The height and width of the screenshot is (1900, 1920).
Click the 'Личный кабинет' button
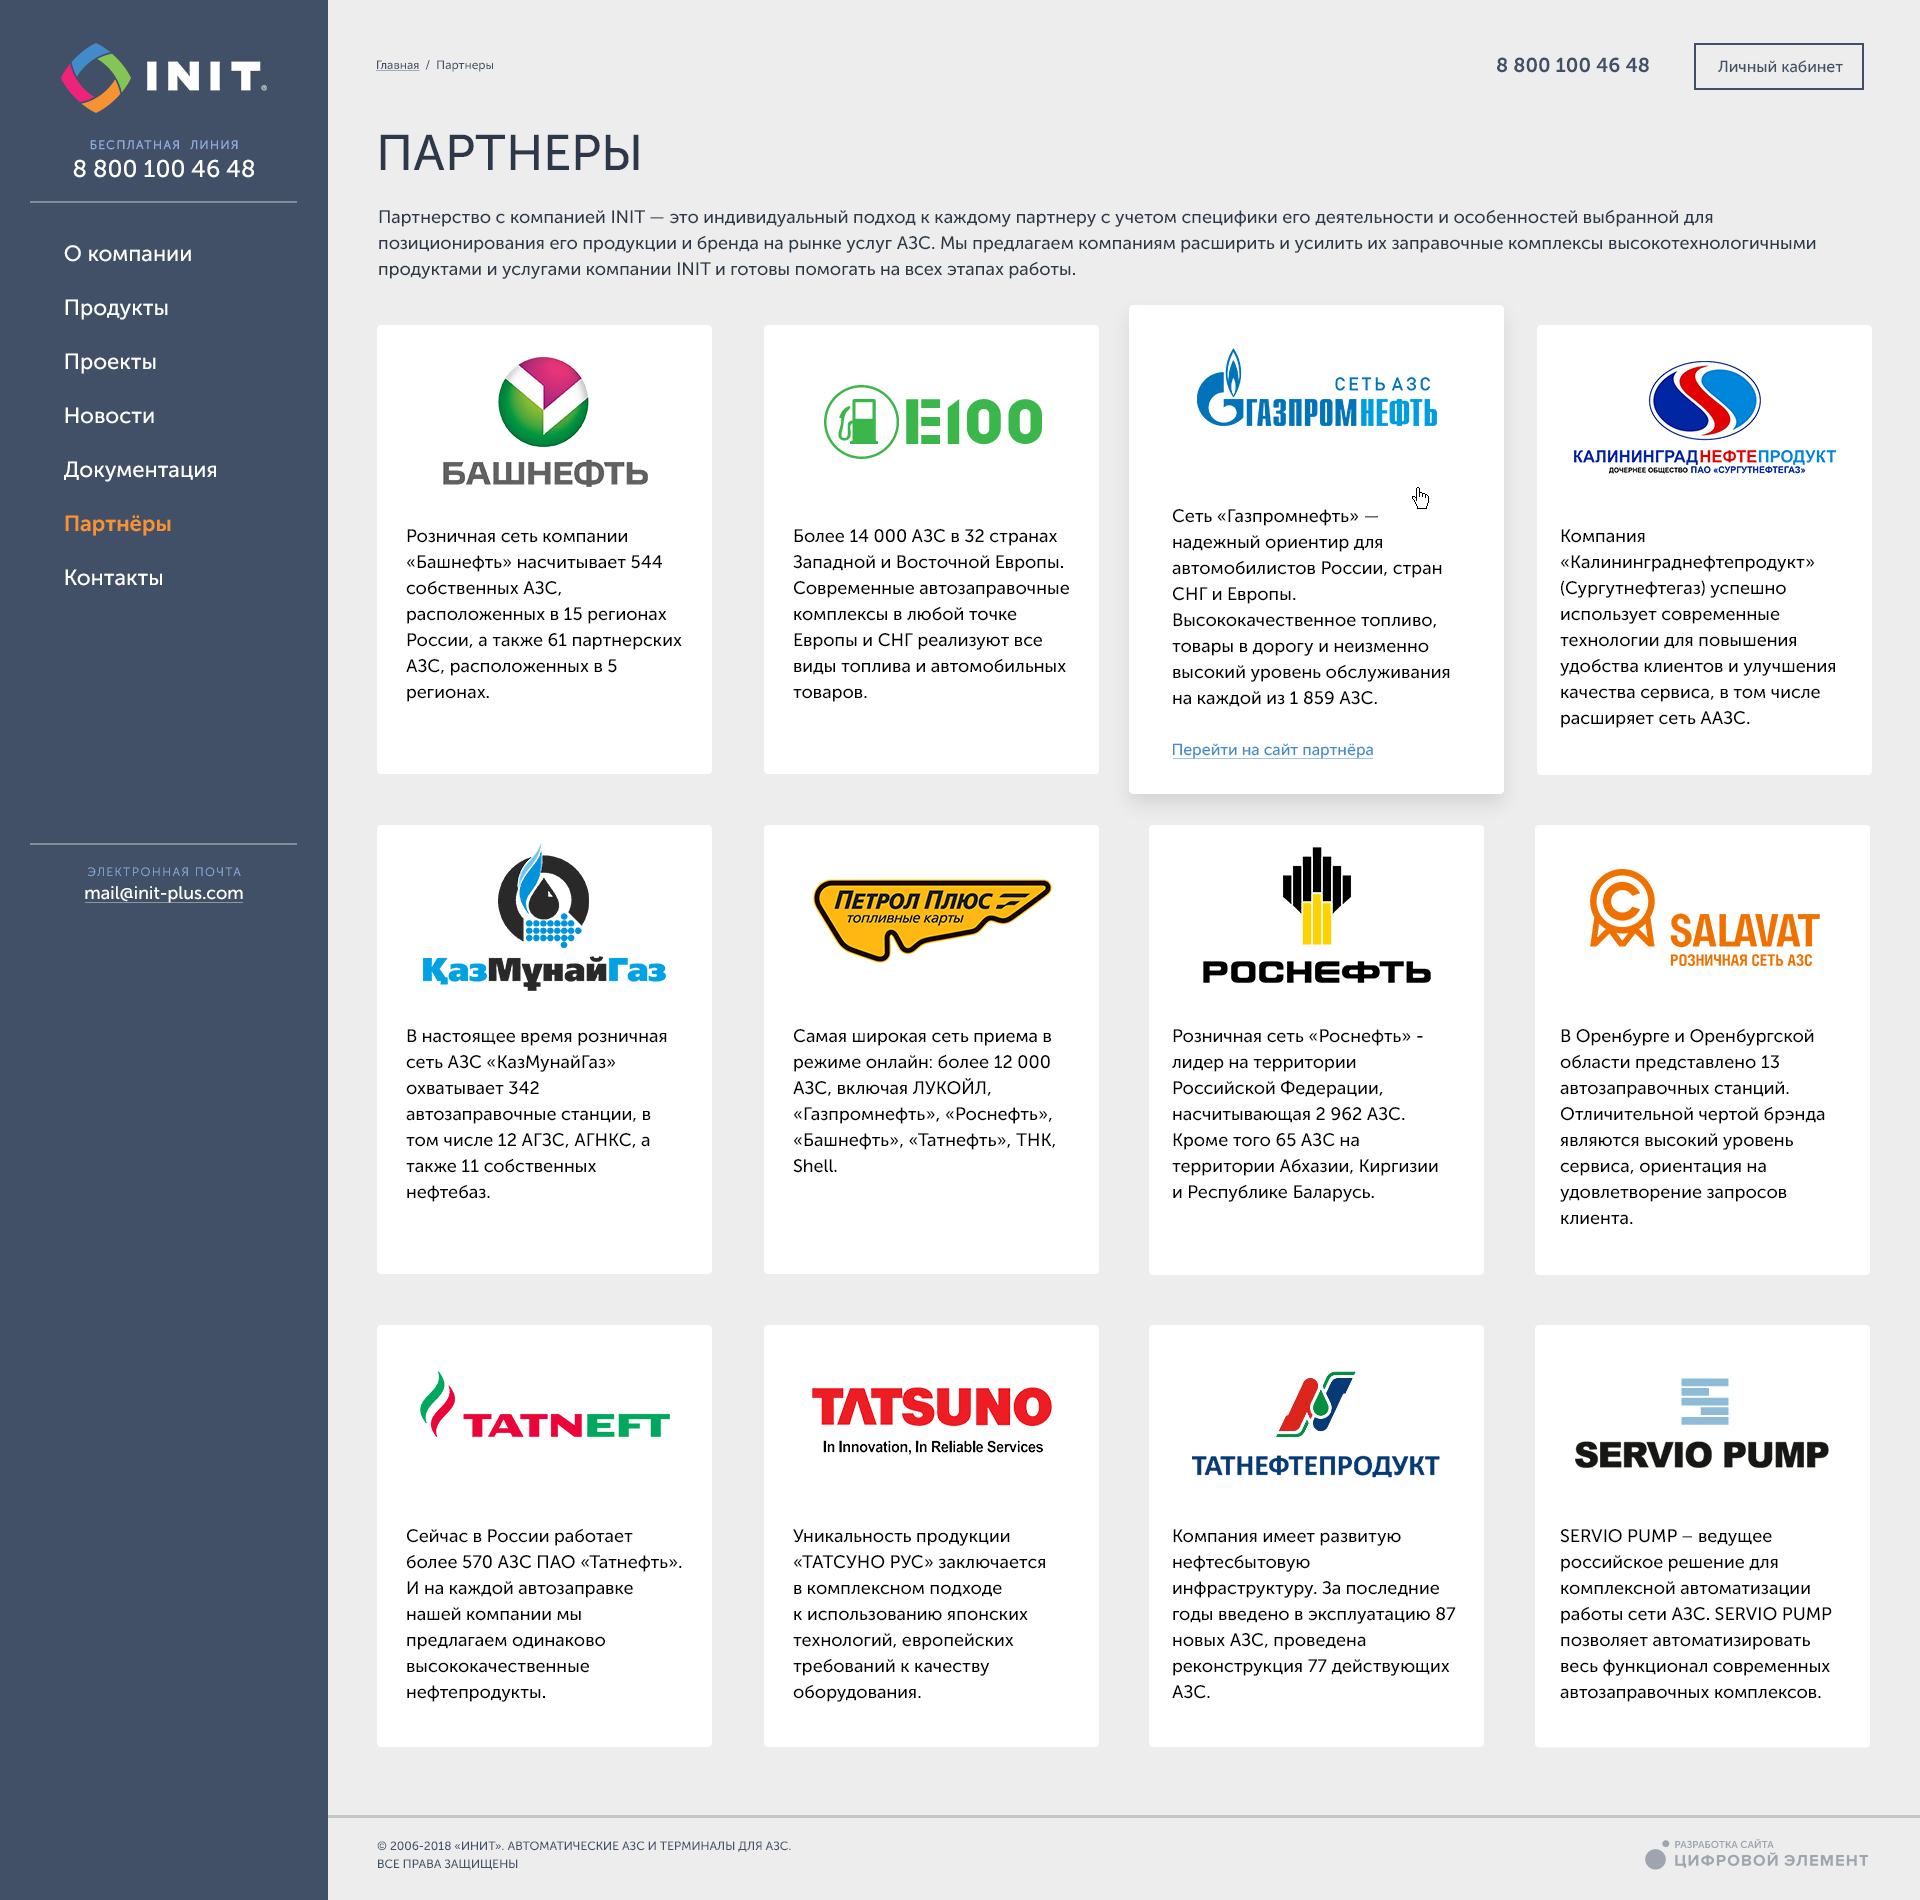pyautogui.click(x=1778, y=67)
